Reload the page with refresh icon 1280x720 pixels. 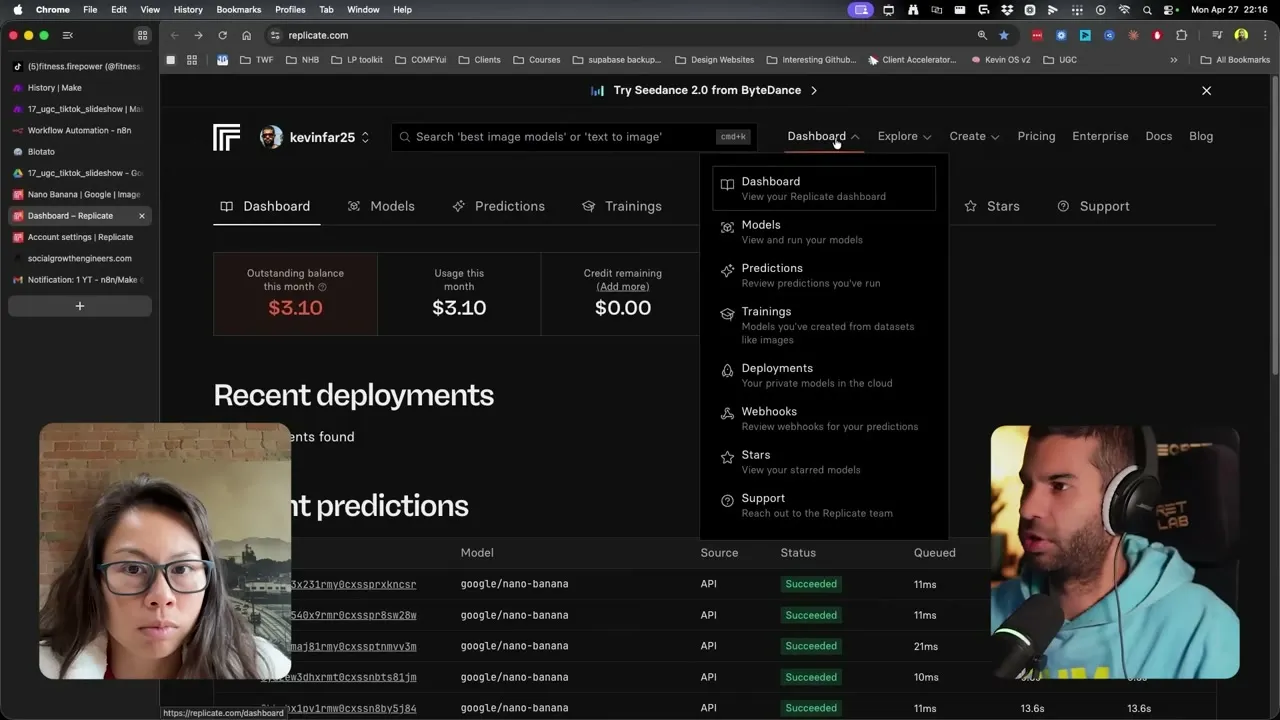[222, 35]
